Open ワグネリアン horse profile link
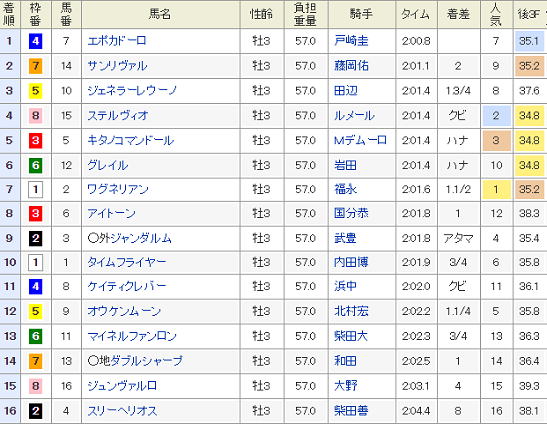The height and width of the screenshot is (424, 547). pyautogui.click(x=118, y=189)
